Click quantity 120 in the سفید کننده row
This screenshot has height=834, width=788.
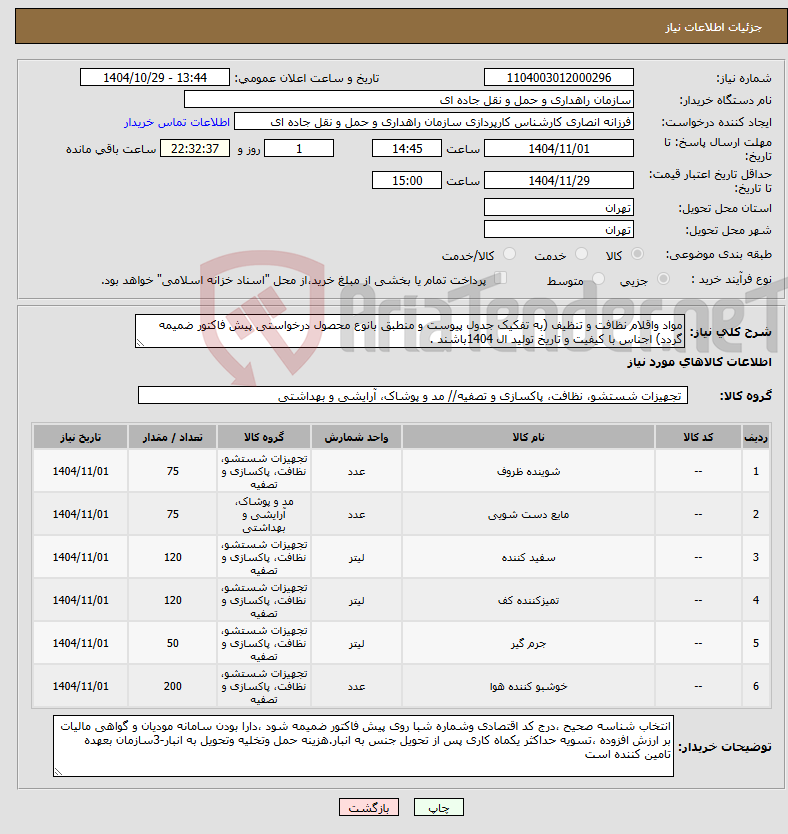coord(173,557)
